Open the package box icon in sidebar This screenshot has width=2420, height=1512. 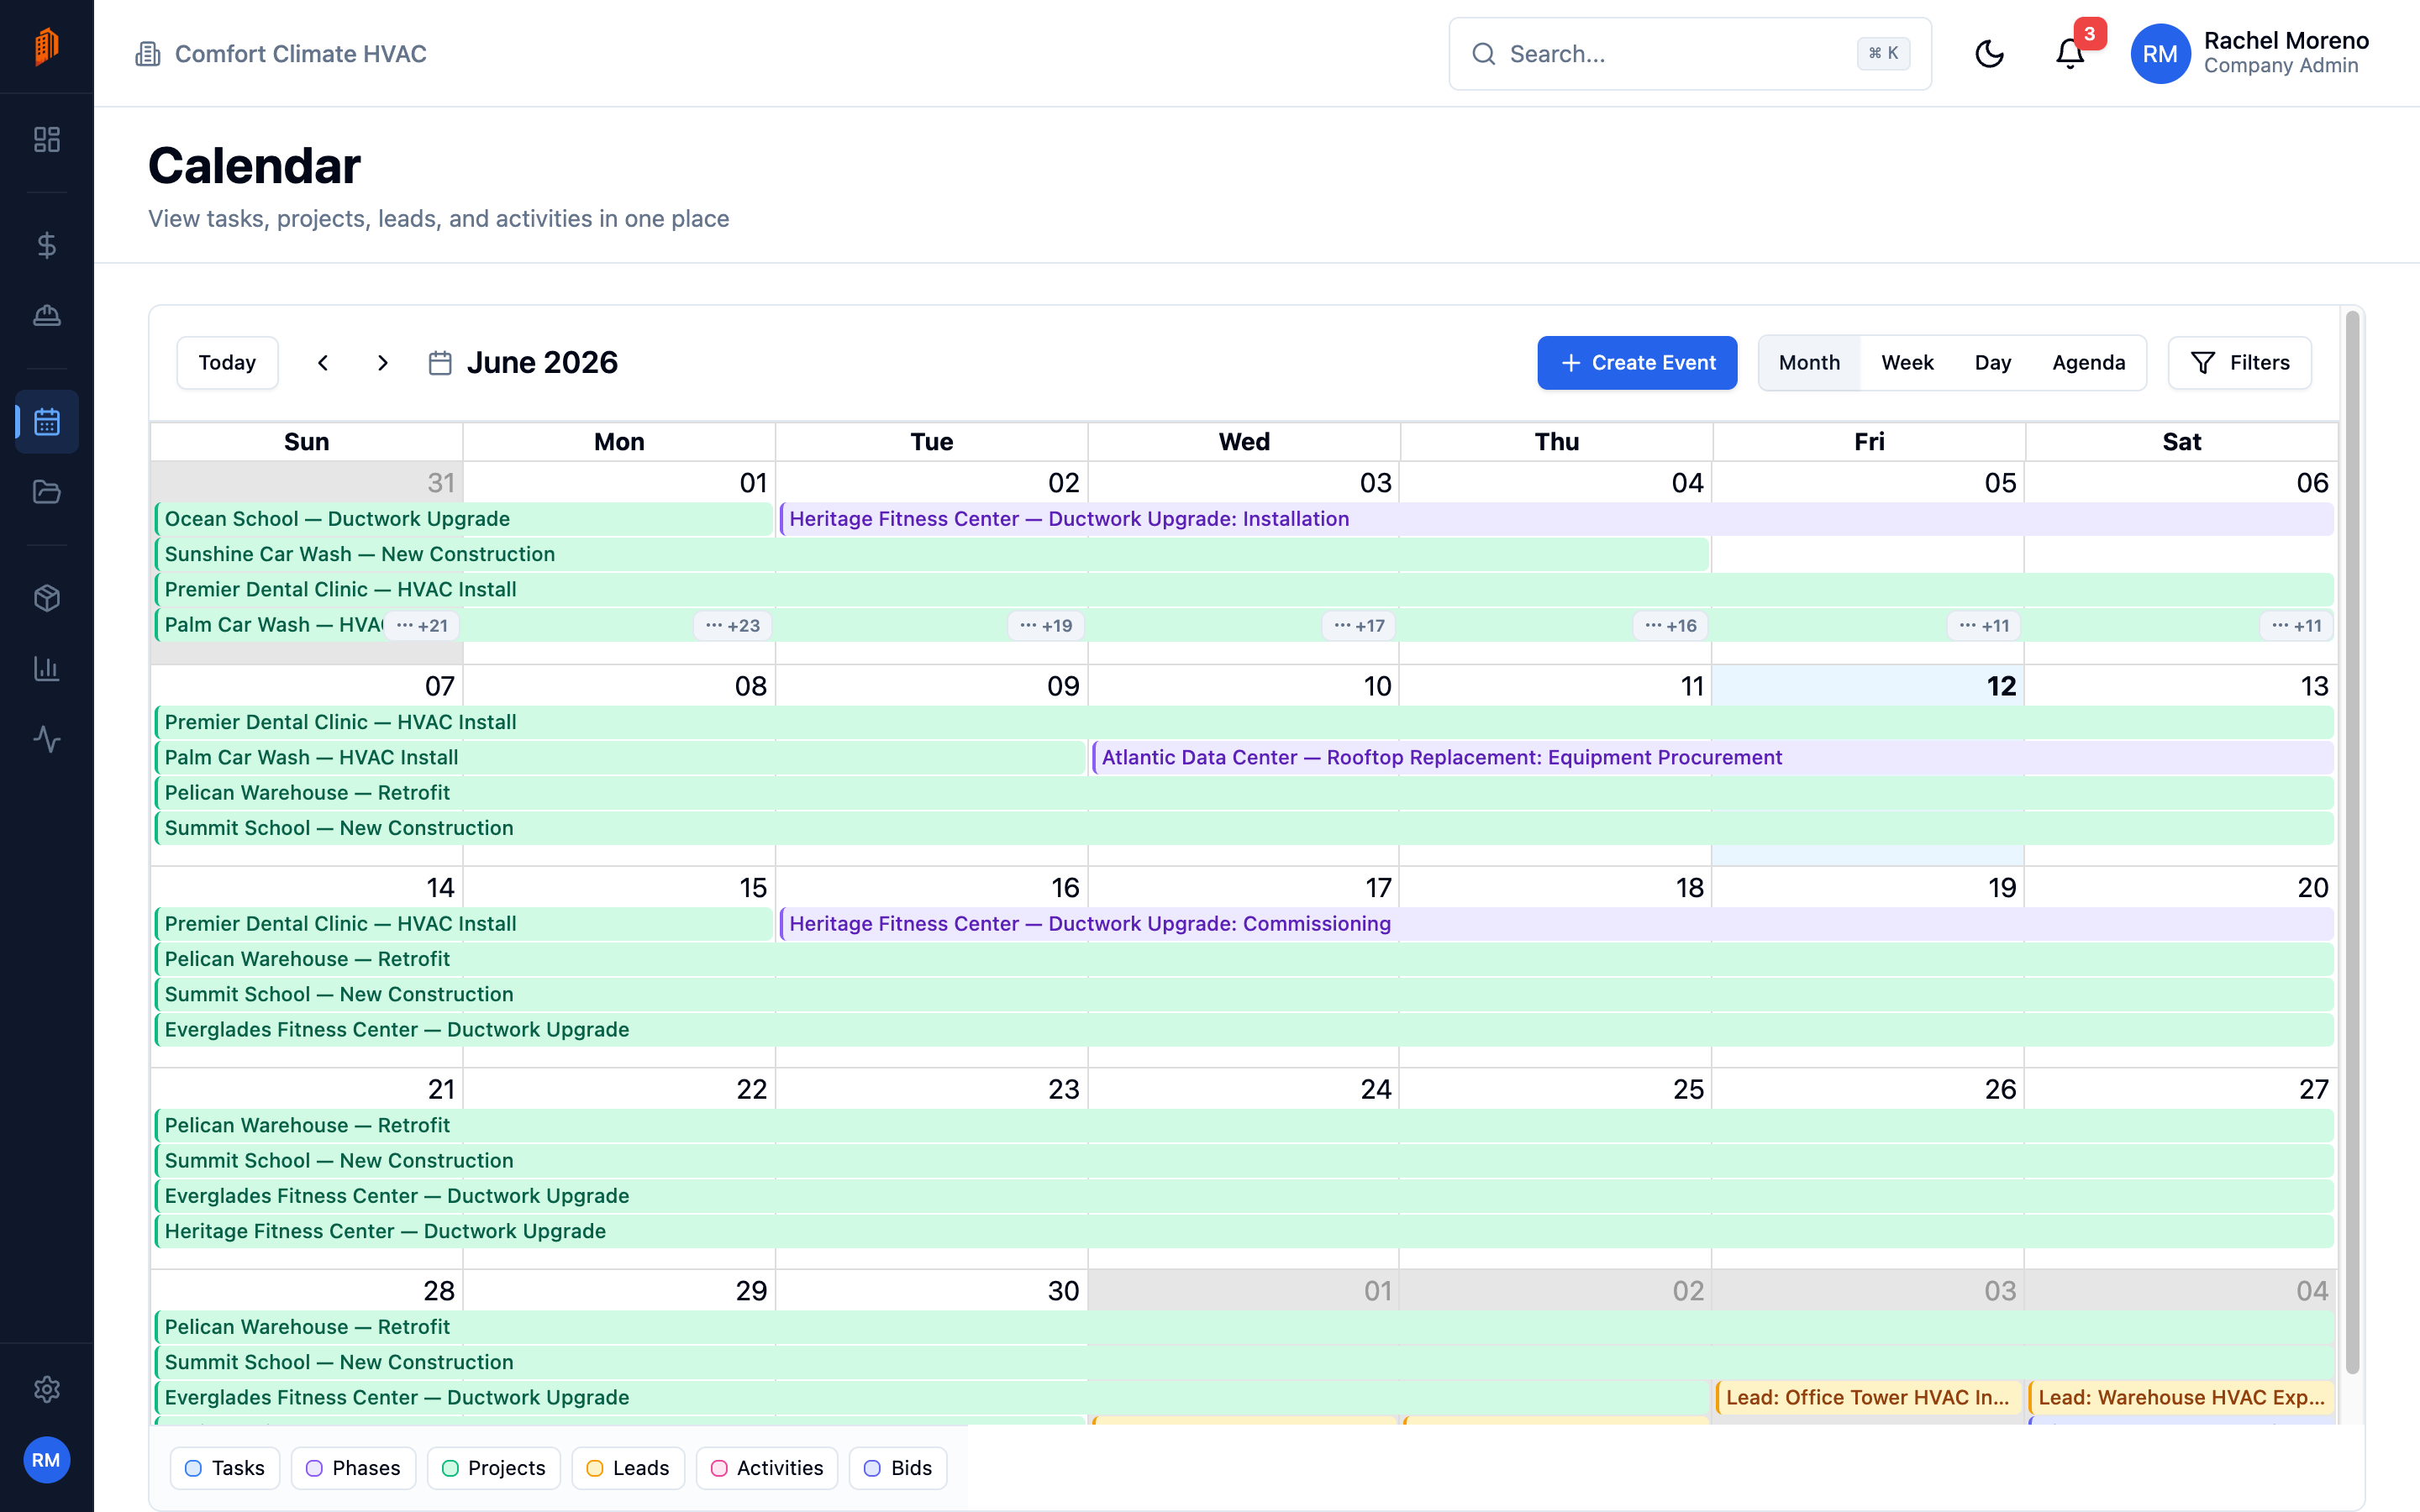click(x=47, y=598)
